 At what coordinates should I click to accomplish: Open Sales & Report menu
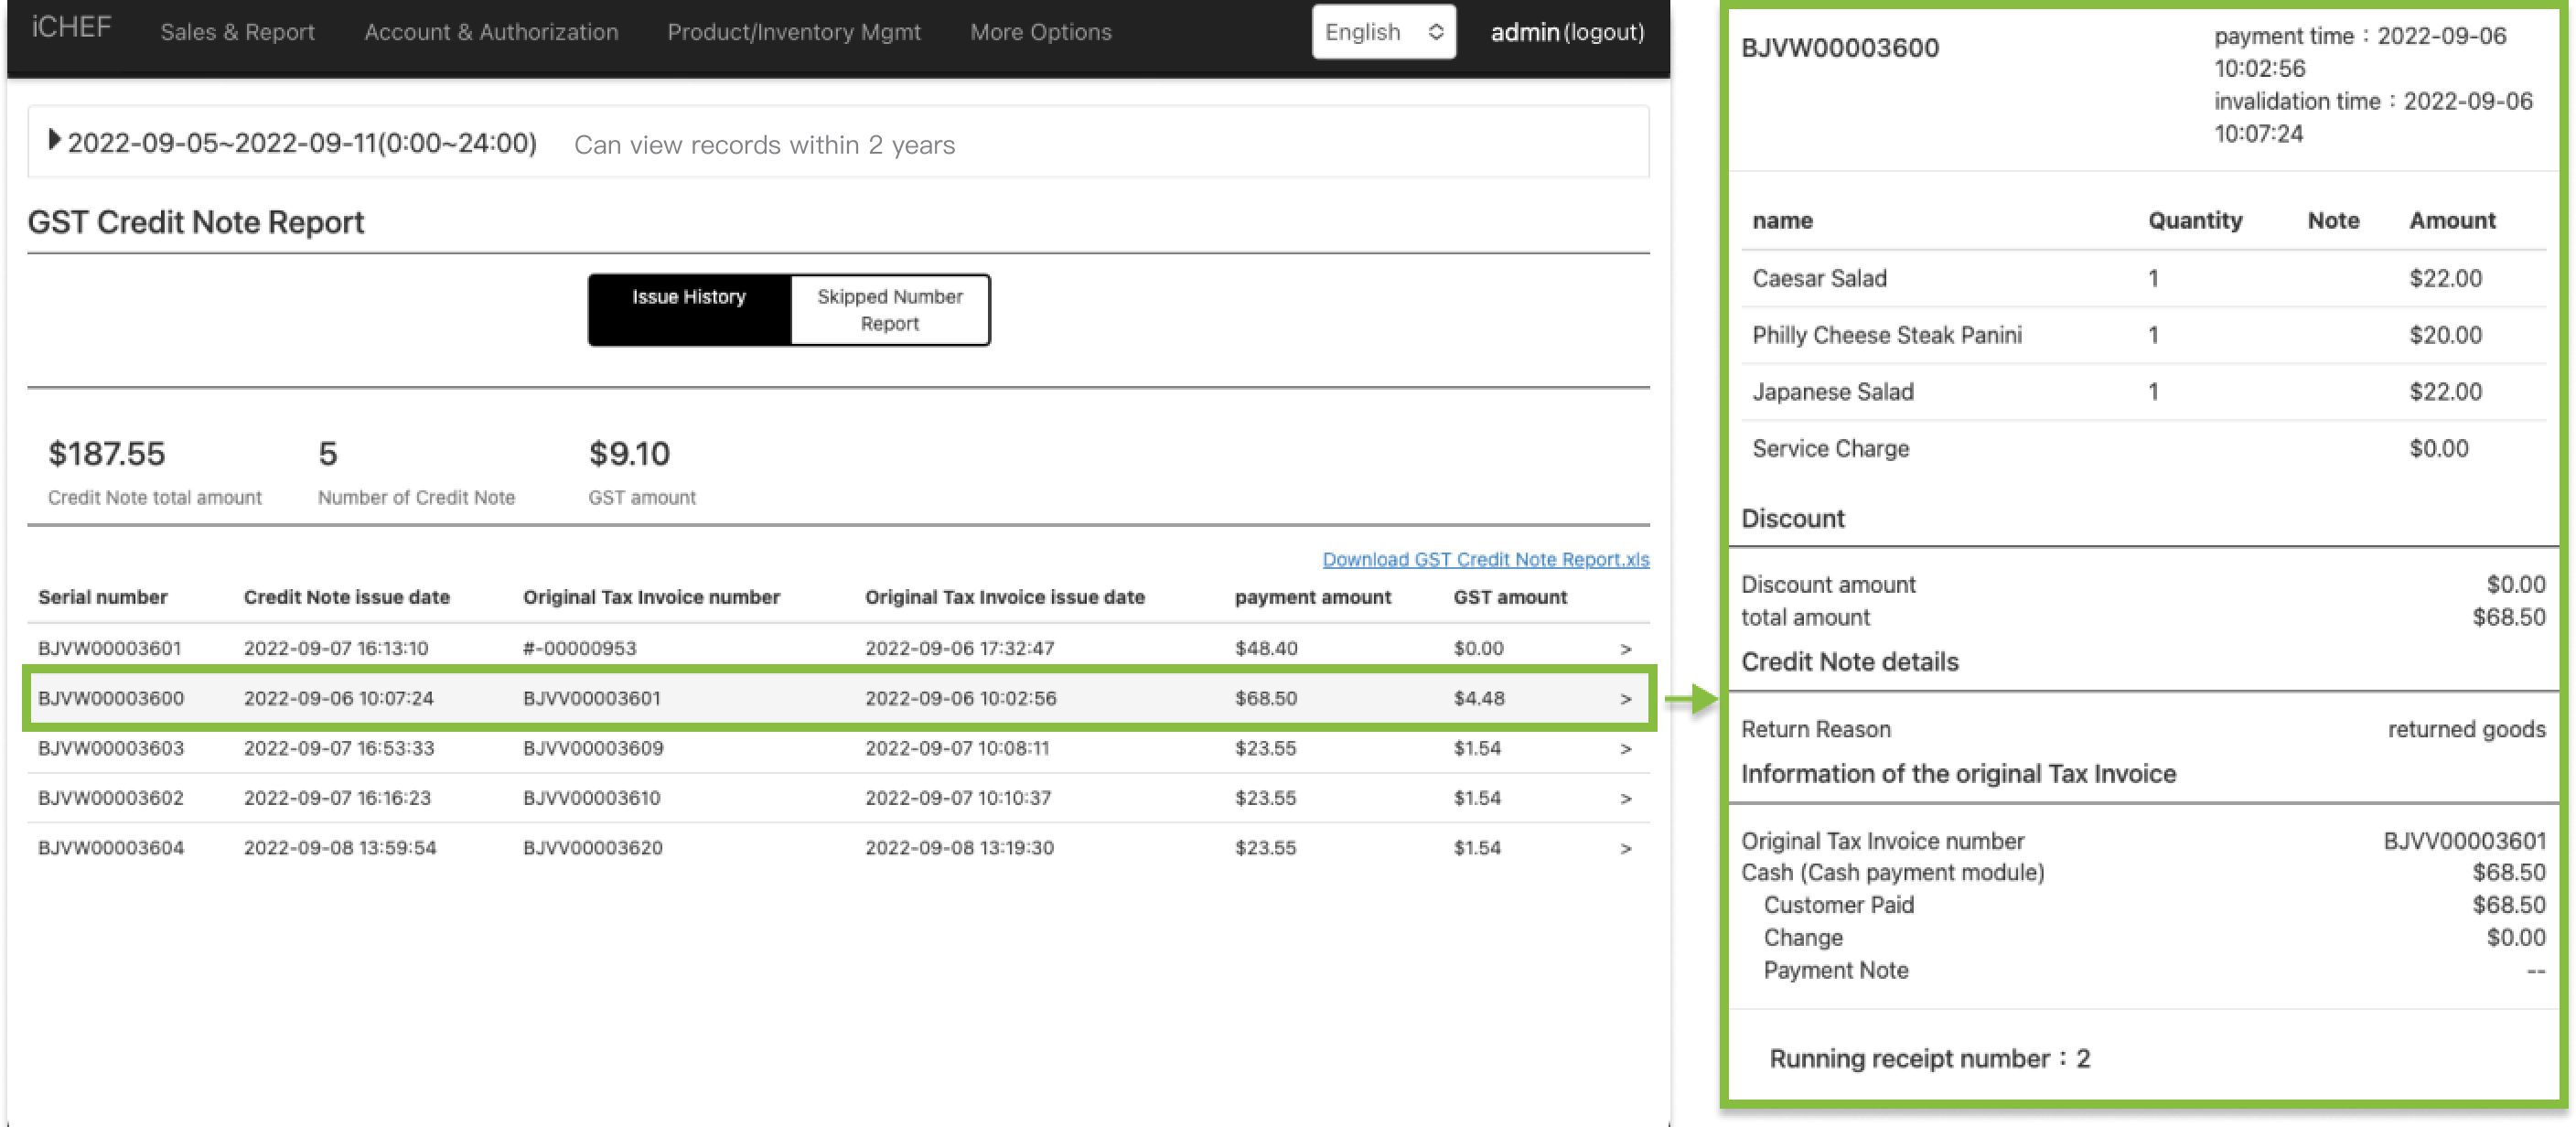point(237,32)
